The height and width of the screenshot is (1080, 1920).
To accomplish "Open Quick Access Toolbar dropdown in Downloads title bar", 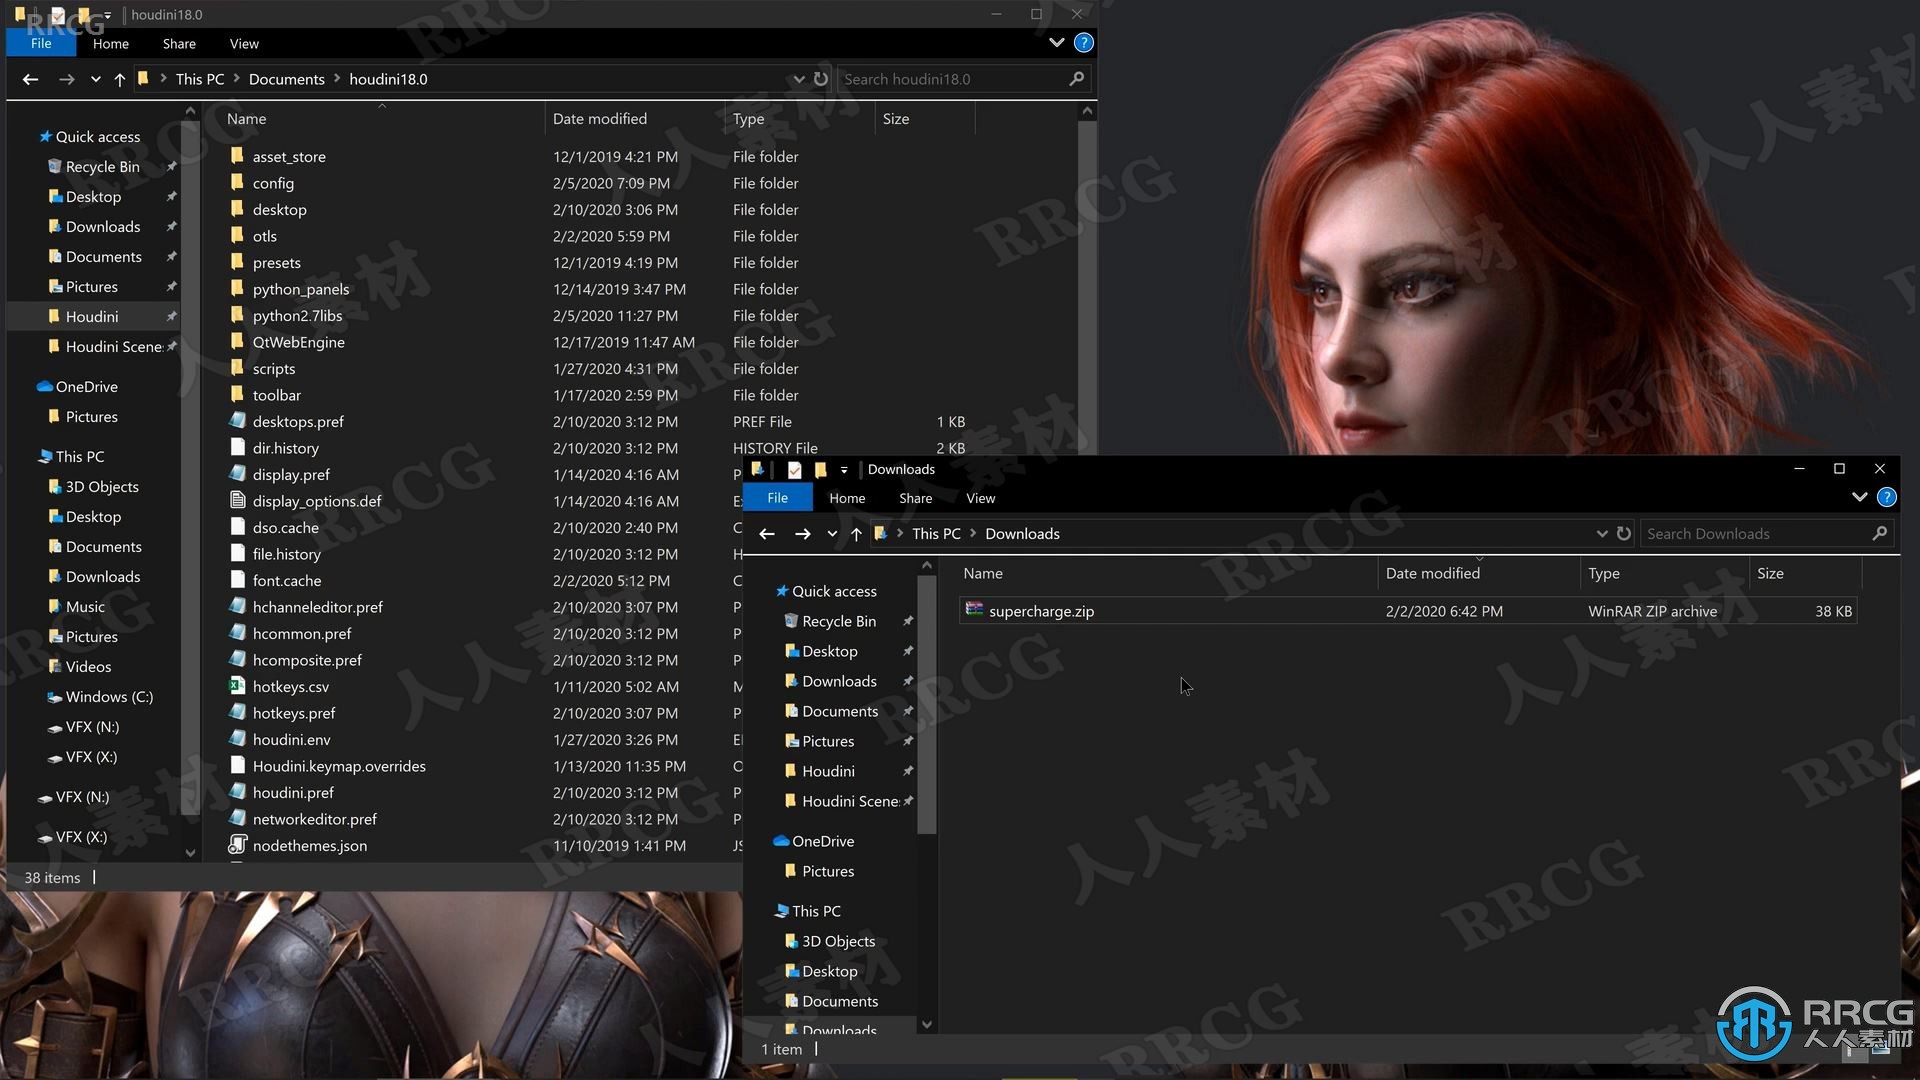I will tap(844, 469).
